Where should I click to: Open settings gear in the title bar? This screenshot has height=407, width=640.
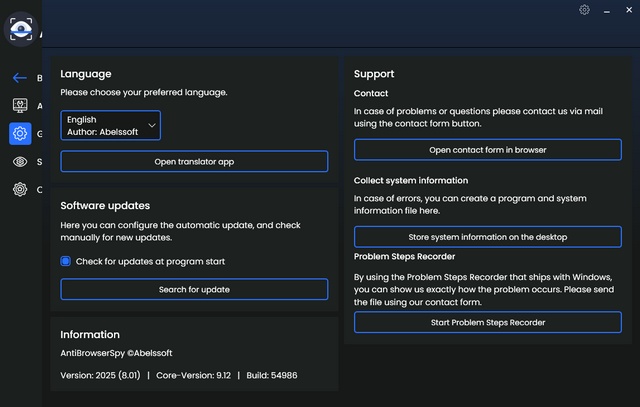584,10
